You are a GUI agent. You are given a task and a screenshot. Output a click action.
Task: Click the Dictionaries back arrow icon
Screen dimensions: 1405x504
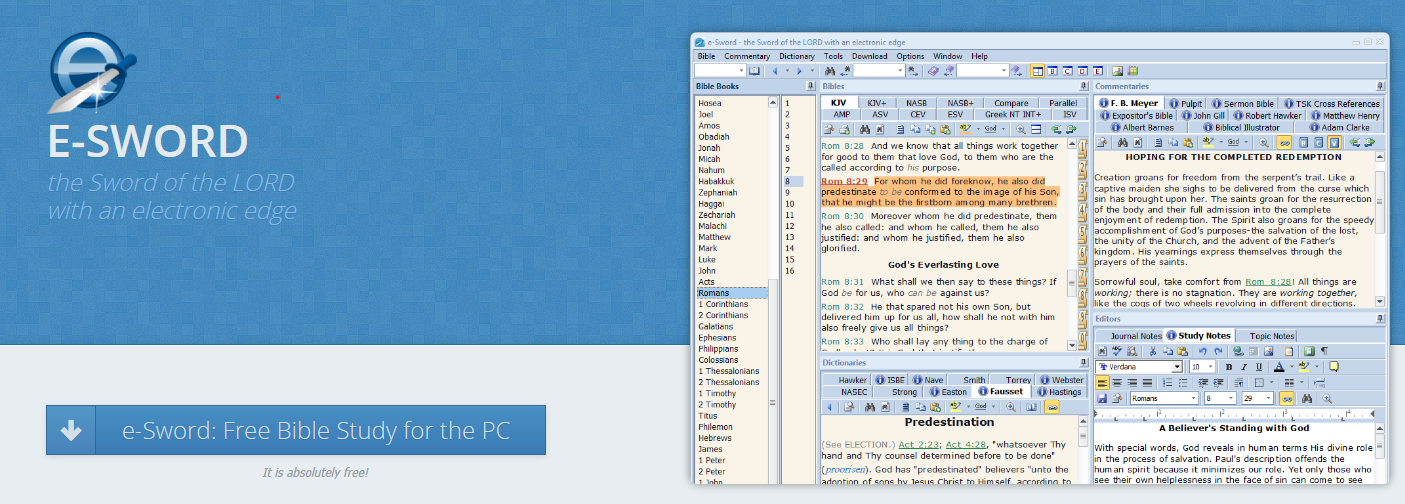[x=829, y=407]
